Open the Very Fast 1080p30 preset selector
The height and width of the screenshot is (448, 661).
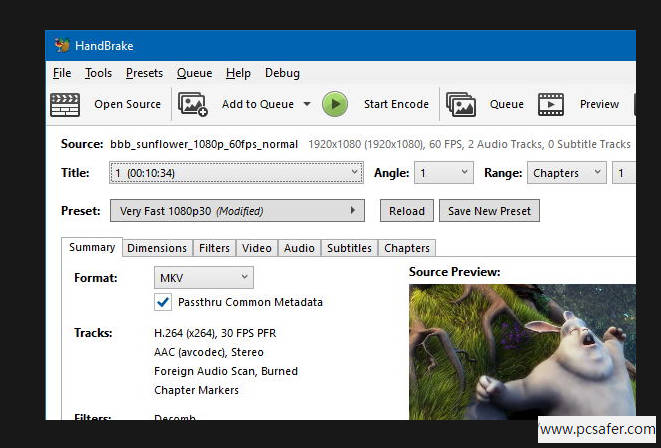(x=235, y=211)
